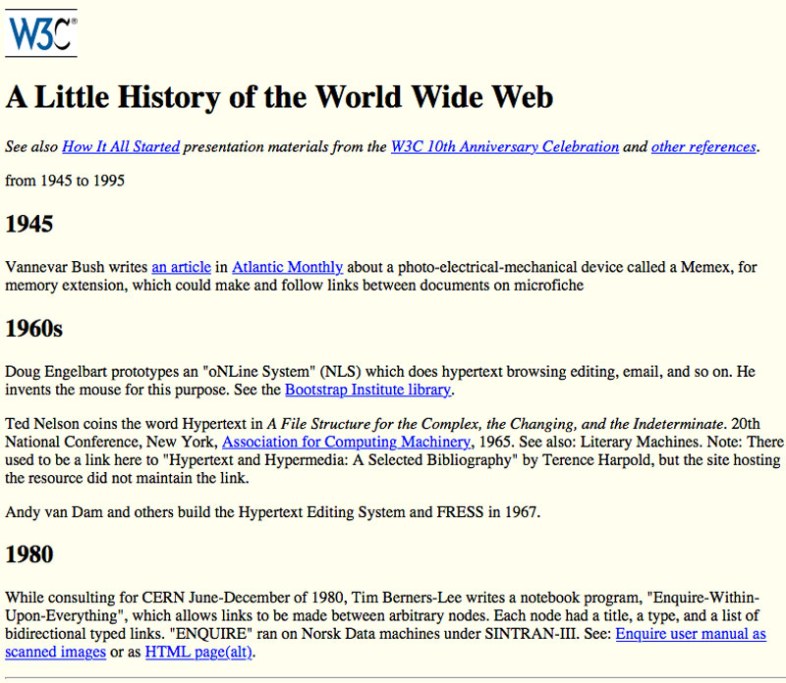
Task: Click the Andy van Dam paragraph
Action: point(273,512)
